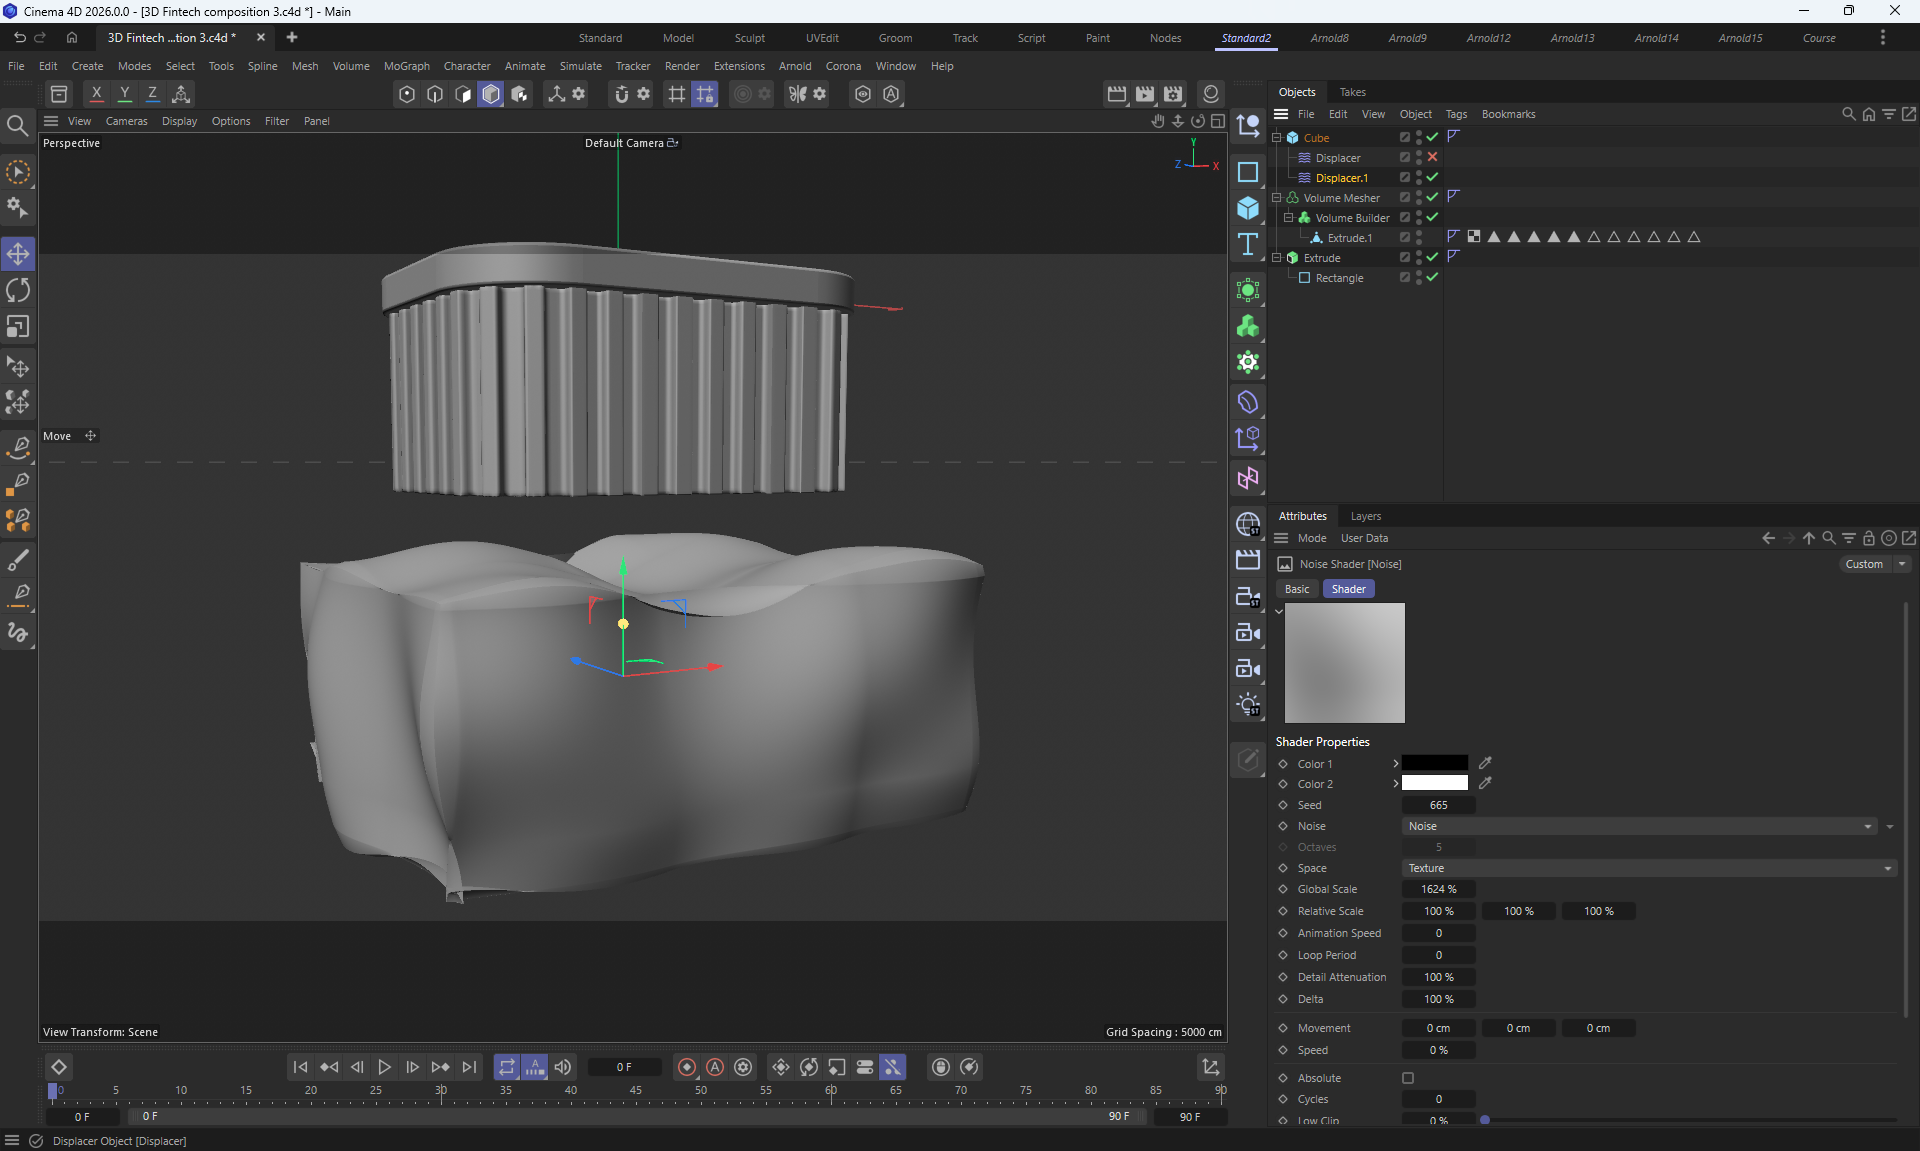The image size is (1920, 1151).
Task: Select the Rotate tool in left toolbar
Action: pyautogui.click(x=18, y=290)
